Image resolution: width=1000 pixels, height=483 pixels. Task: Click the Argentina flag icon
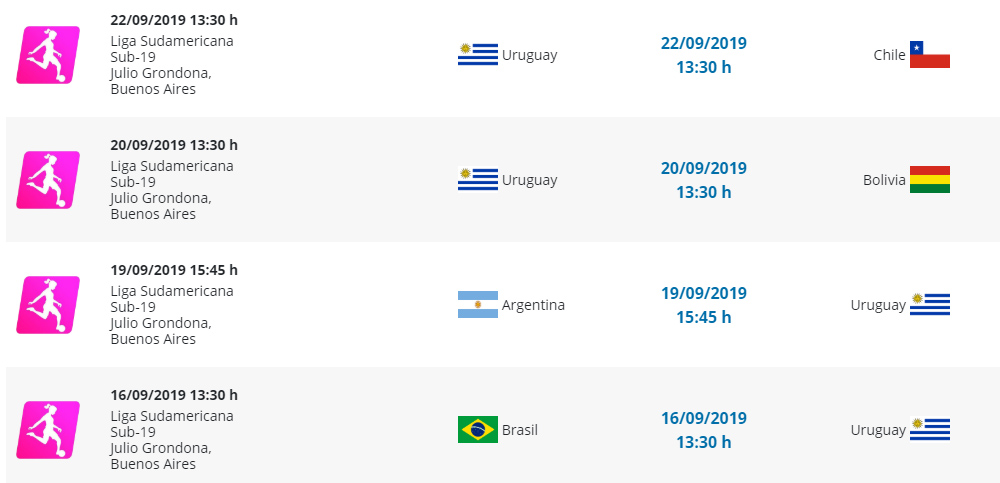(477, 305)
